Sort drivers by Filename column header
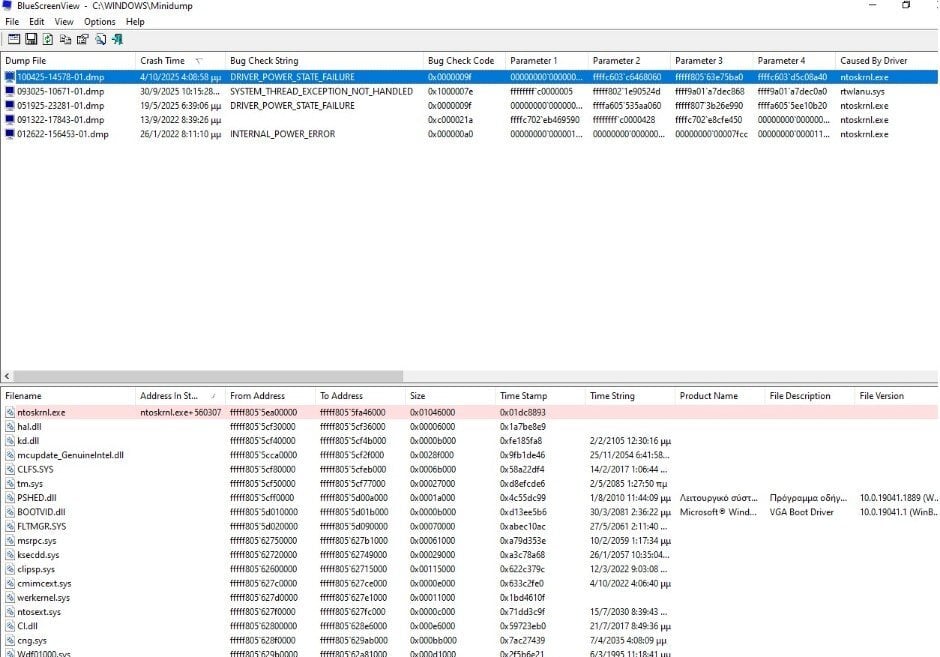This screenshot has height=657, width=940. pyautogui.click(x=23, y=396)
